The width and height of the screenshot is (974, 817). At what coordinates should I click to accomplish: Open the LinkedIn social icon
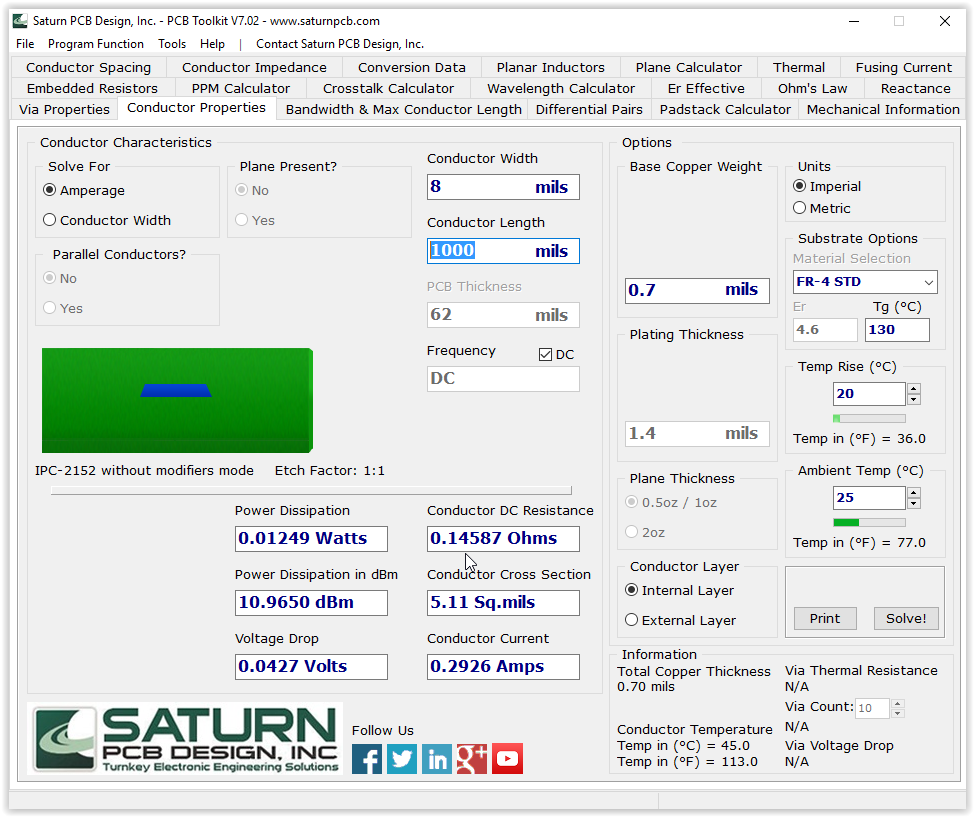pyautogui.click(x=437, y=759)
